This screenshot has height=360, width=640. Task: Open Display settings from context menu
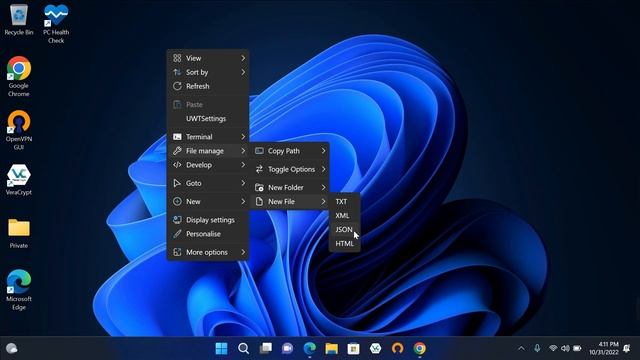click(208, 220)
